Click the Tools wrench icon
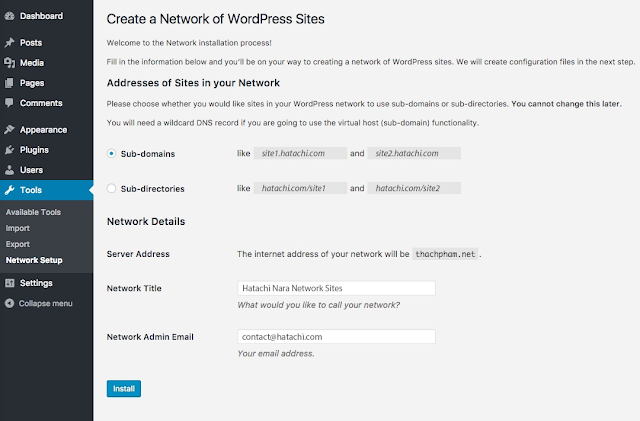The width and height of the screenshot is (640, 421). [9, 190]
